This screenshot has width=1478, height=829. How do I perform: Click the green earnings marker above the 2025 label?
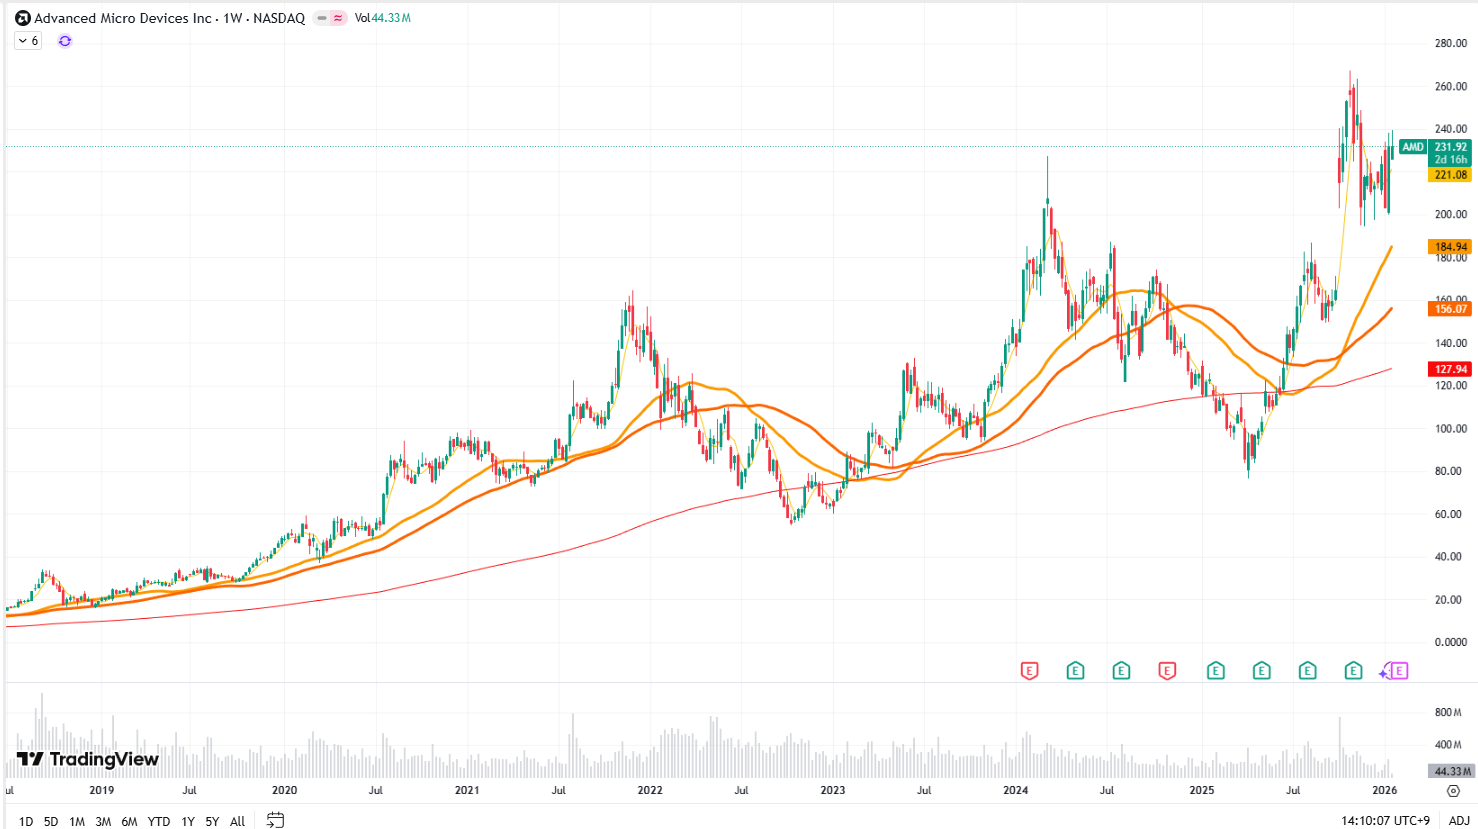[1215, 671]
